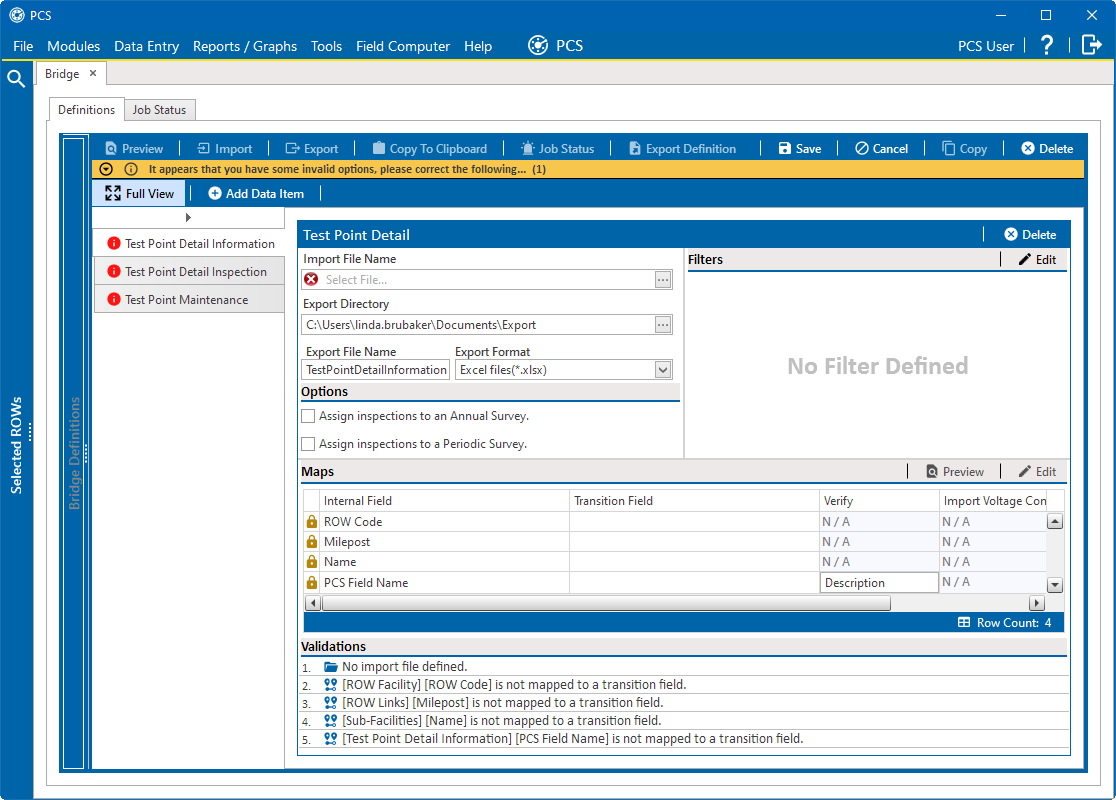
Task: Delete the bridge definition from the top toolbar
Action: click(1047, 148)
